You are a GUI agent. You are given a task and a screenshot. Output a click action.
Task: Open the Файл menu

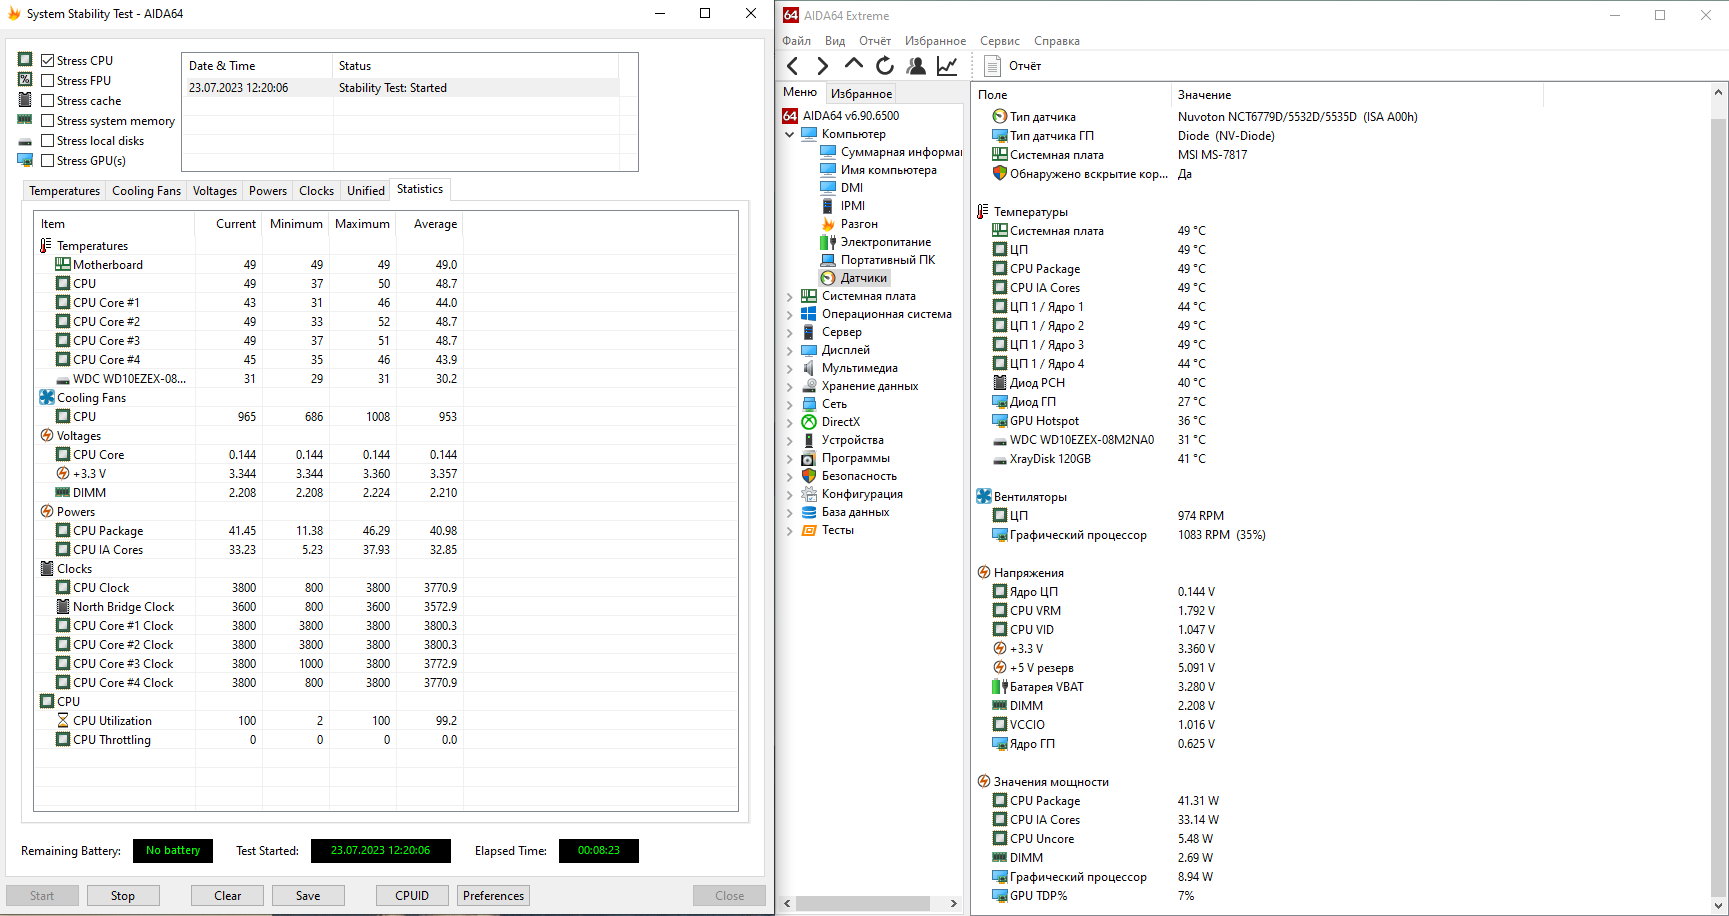pos(797,41)
